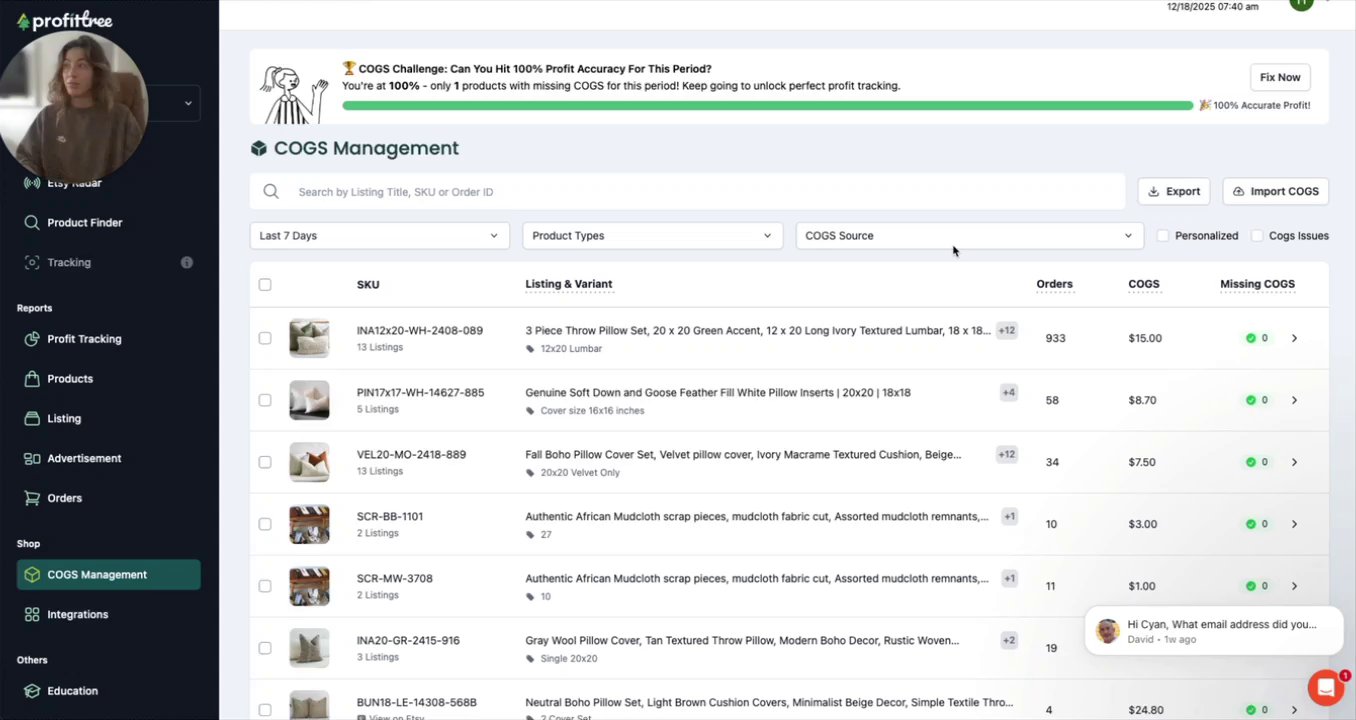
Task: Expand the INA12x20-WH-2408-089 row chevron
Action: pyautogui.click(x=1294, y=339)
